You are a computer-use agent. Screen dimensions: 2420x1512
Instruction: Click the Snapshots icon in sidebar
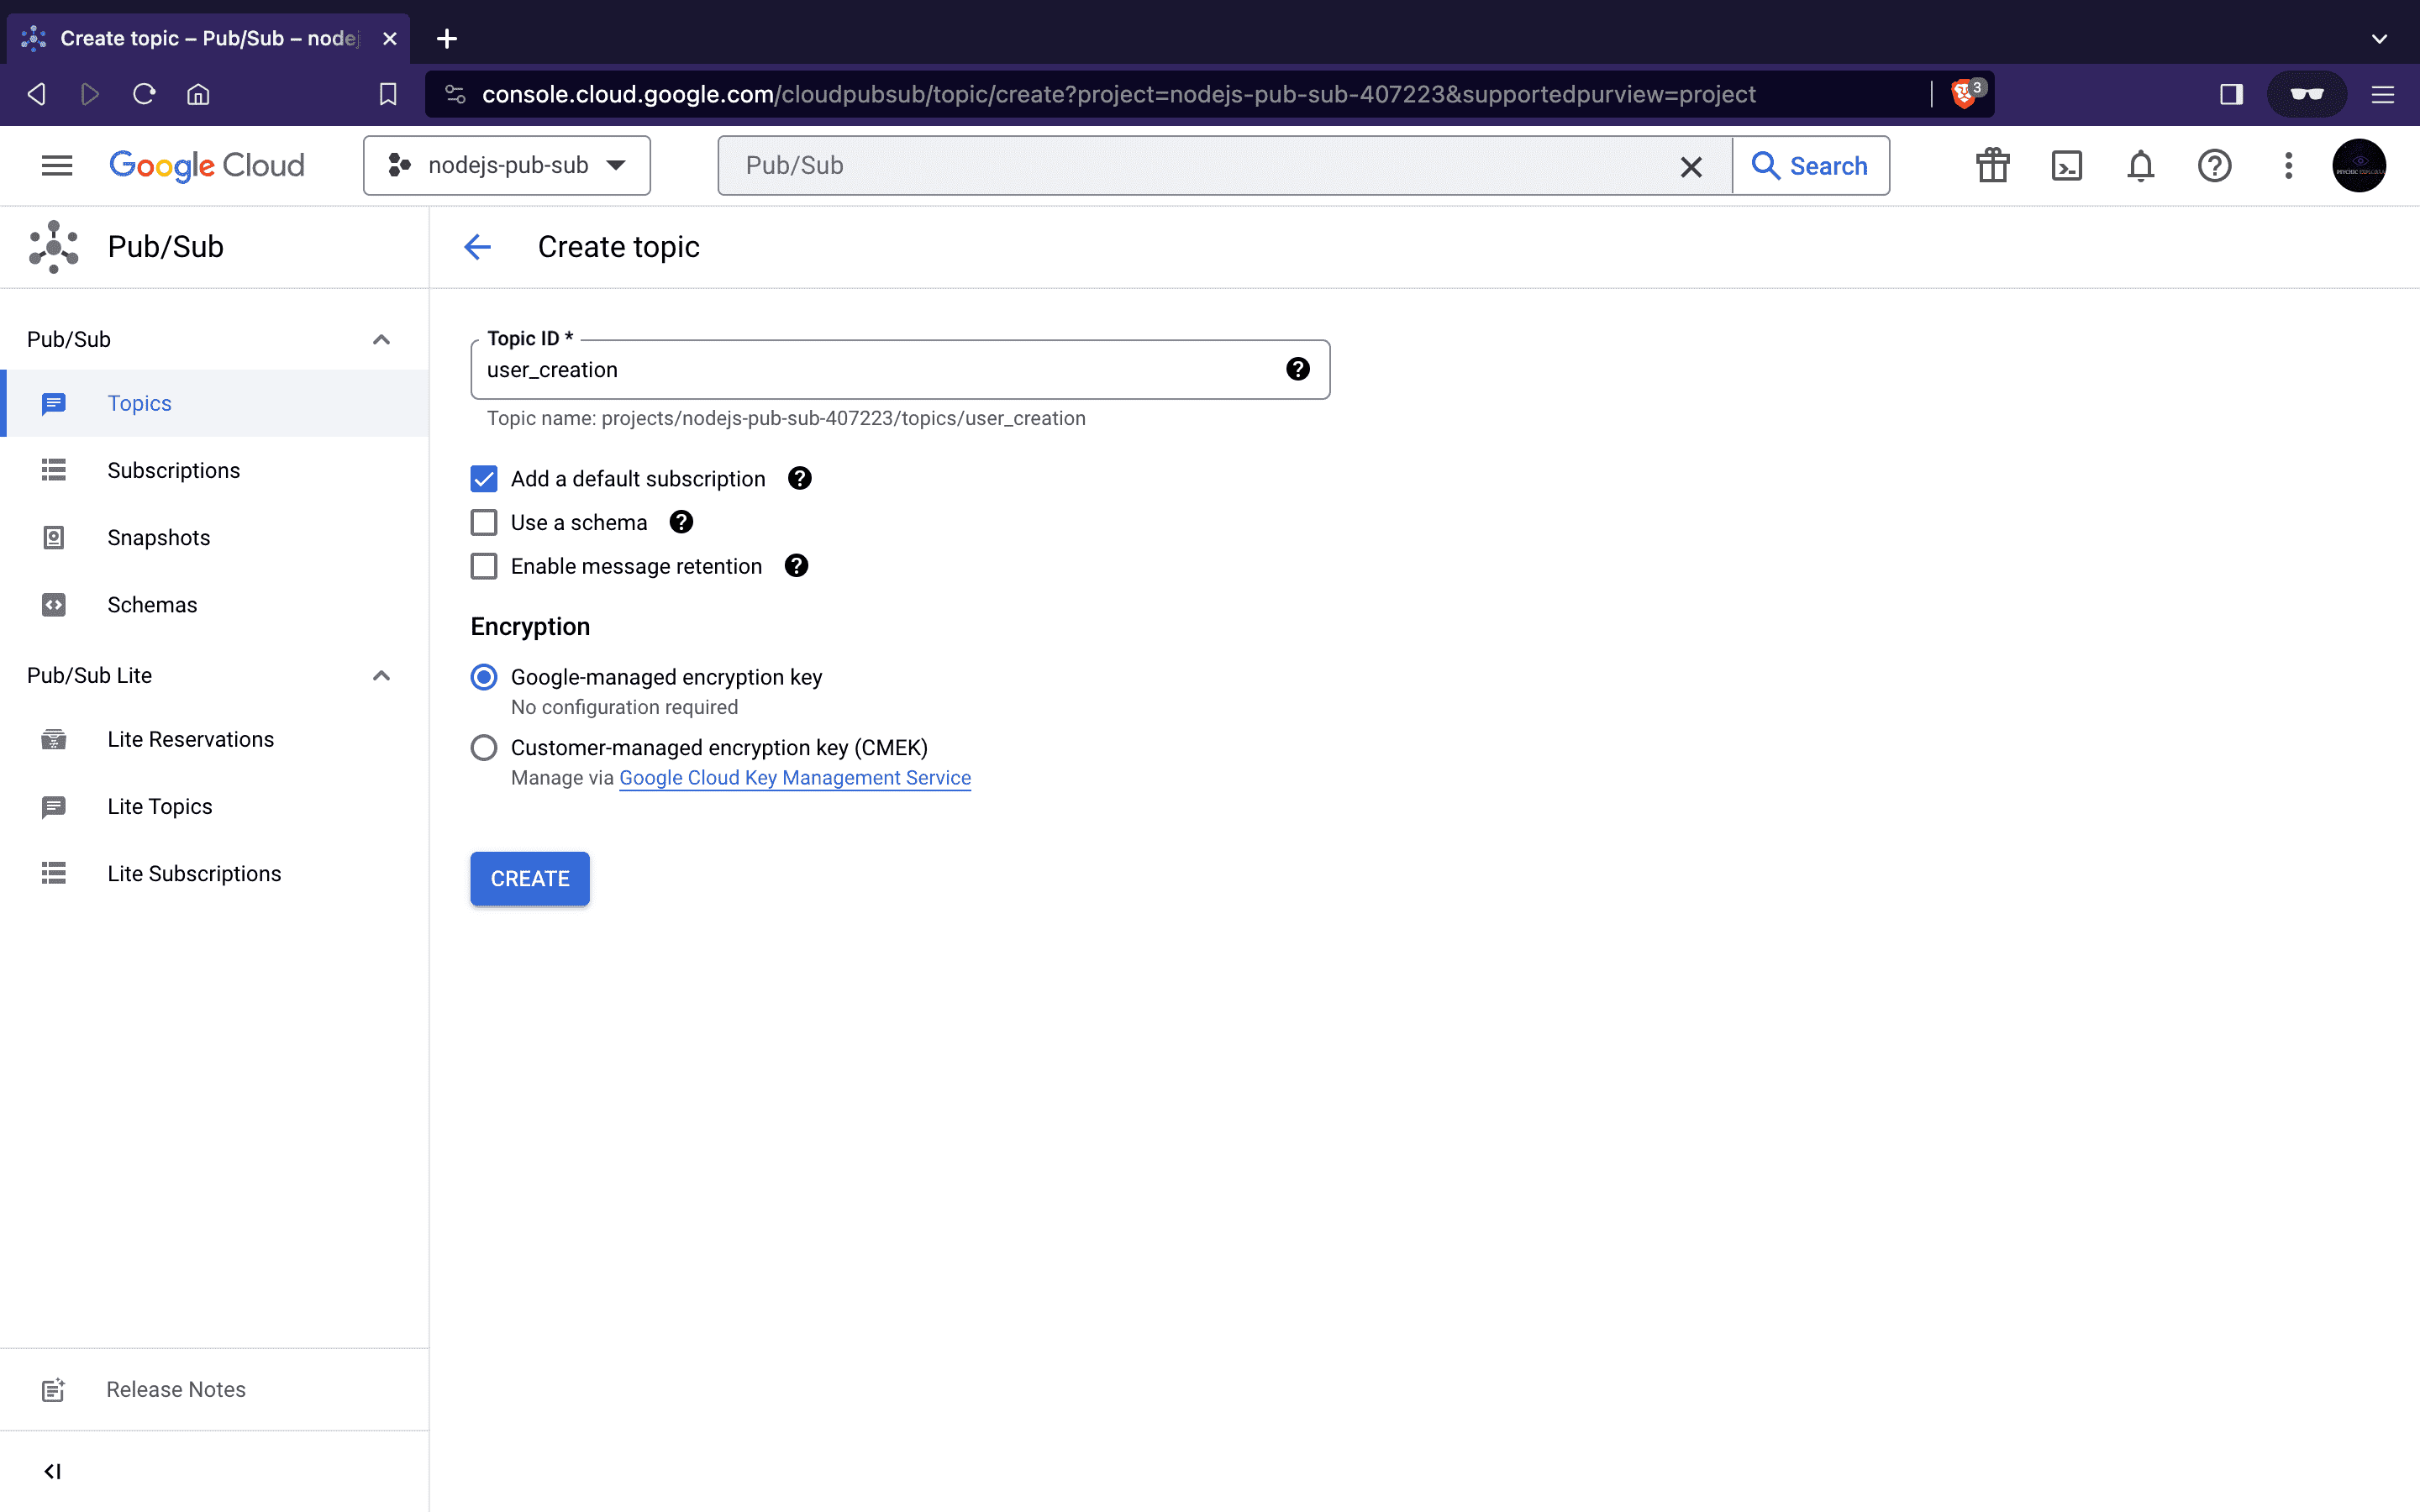(x=54, y=537)
